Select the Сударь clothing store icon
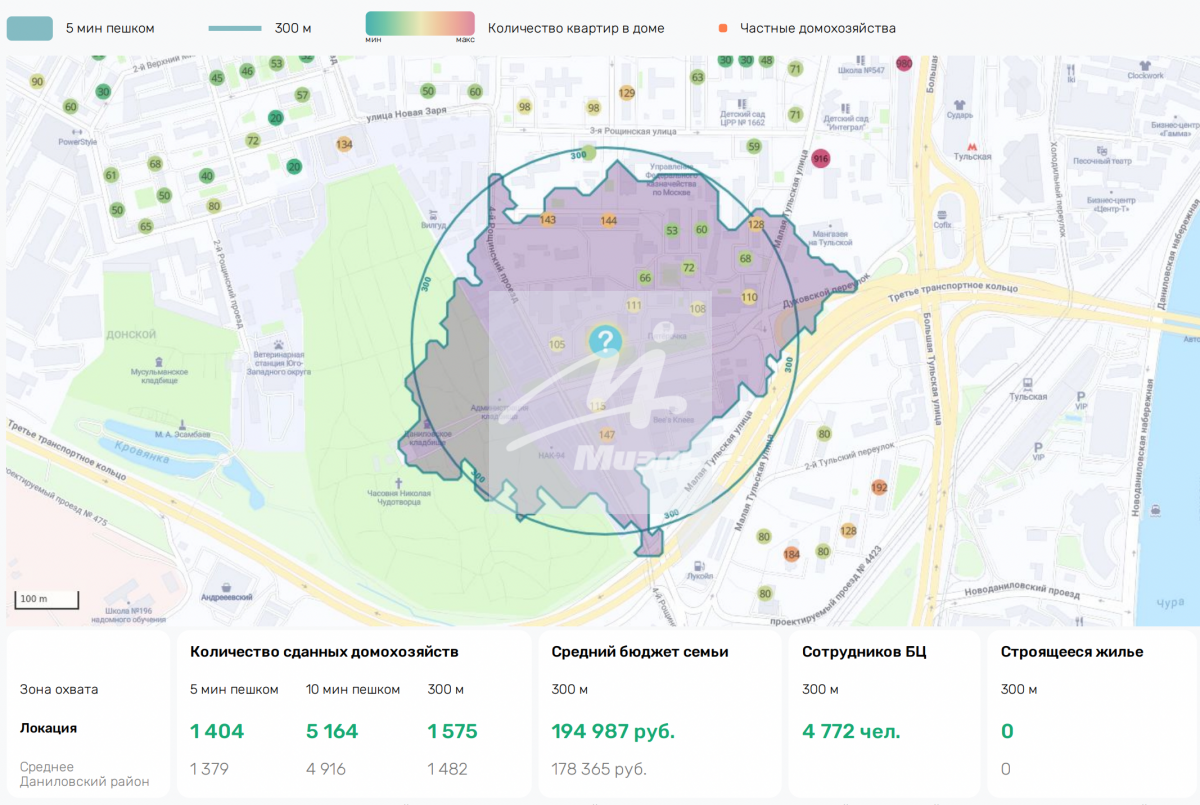The image size is (1200, 805). pos(958,102)
